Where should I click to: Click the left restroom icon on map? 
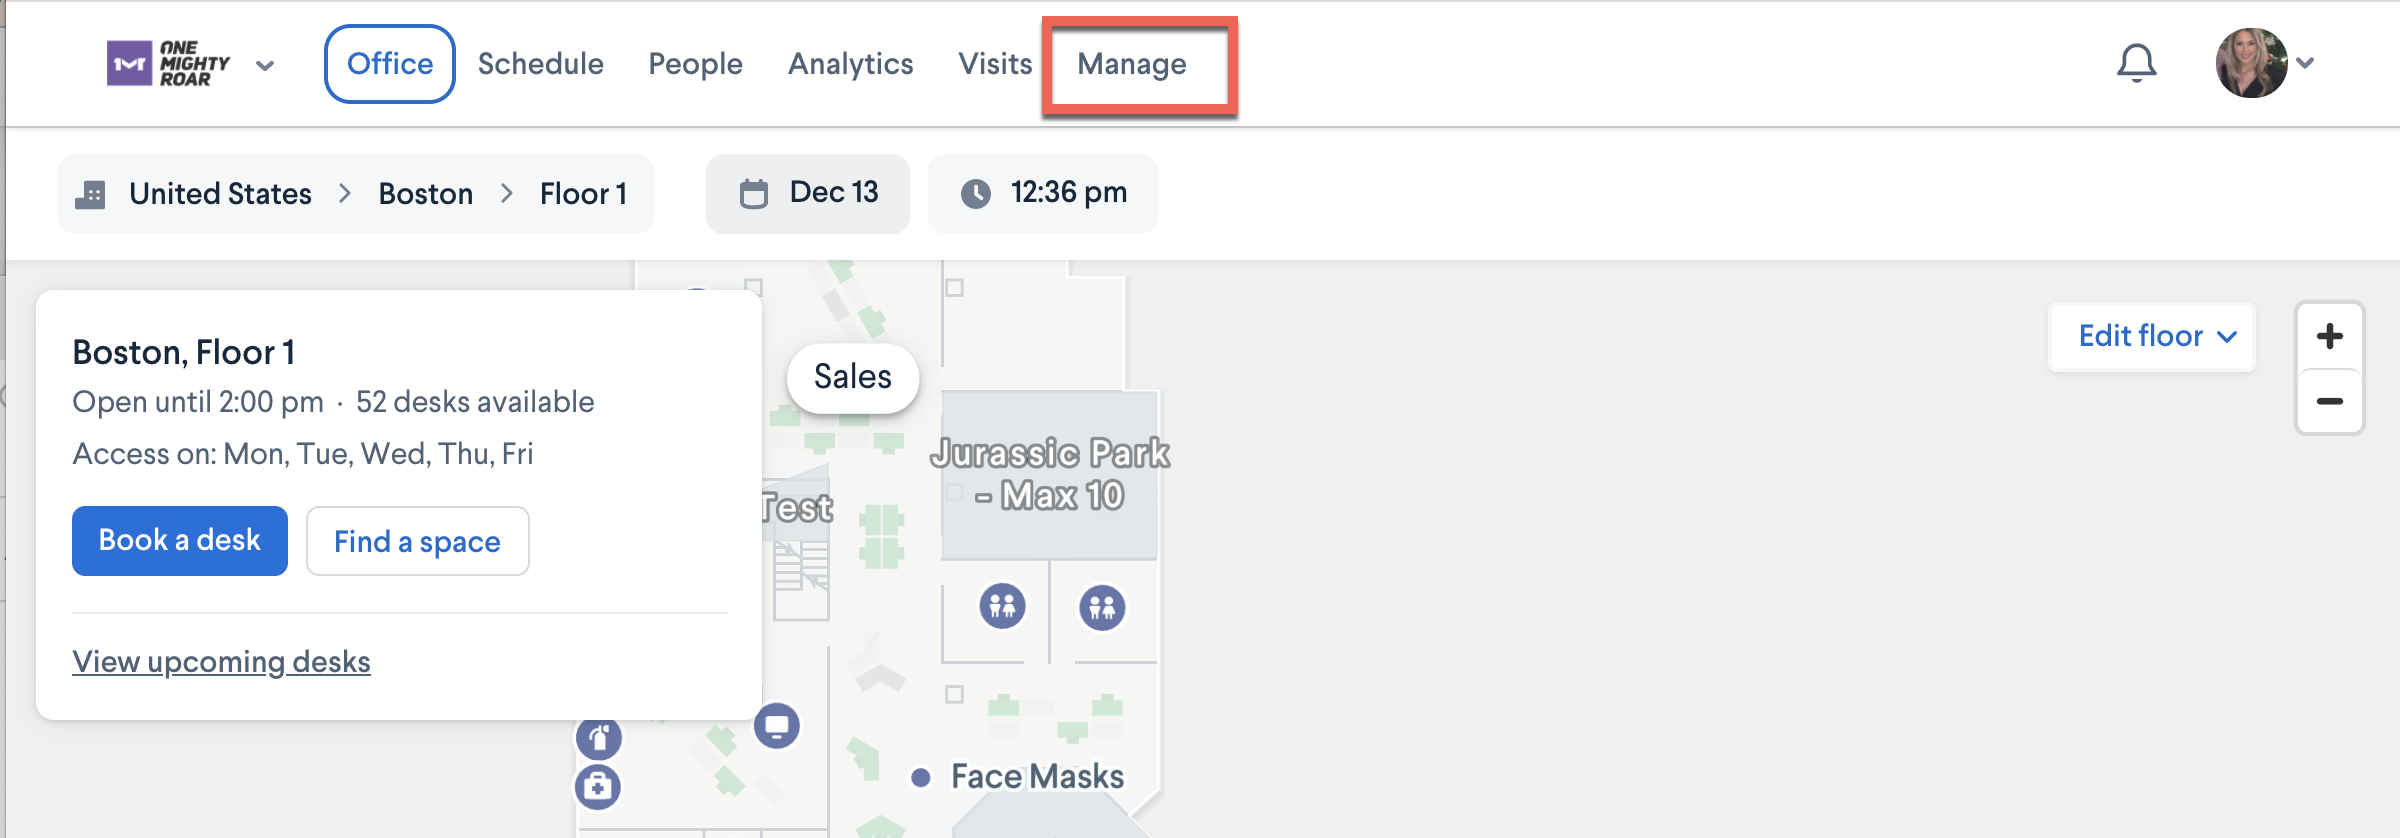coord(1002,606)
